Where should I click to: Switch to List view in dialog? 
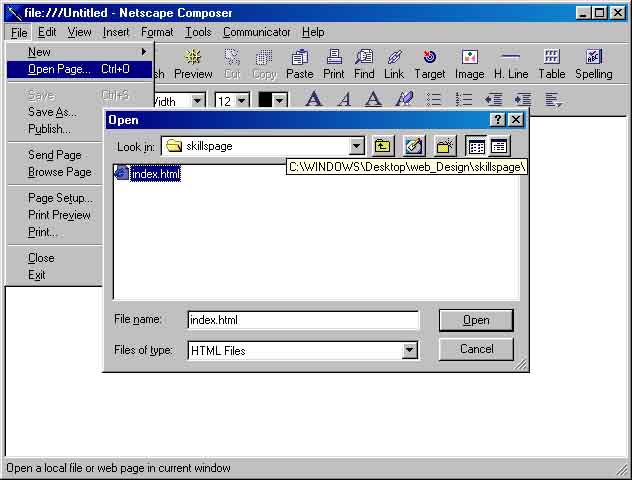click(x=476, y=146)
